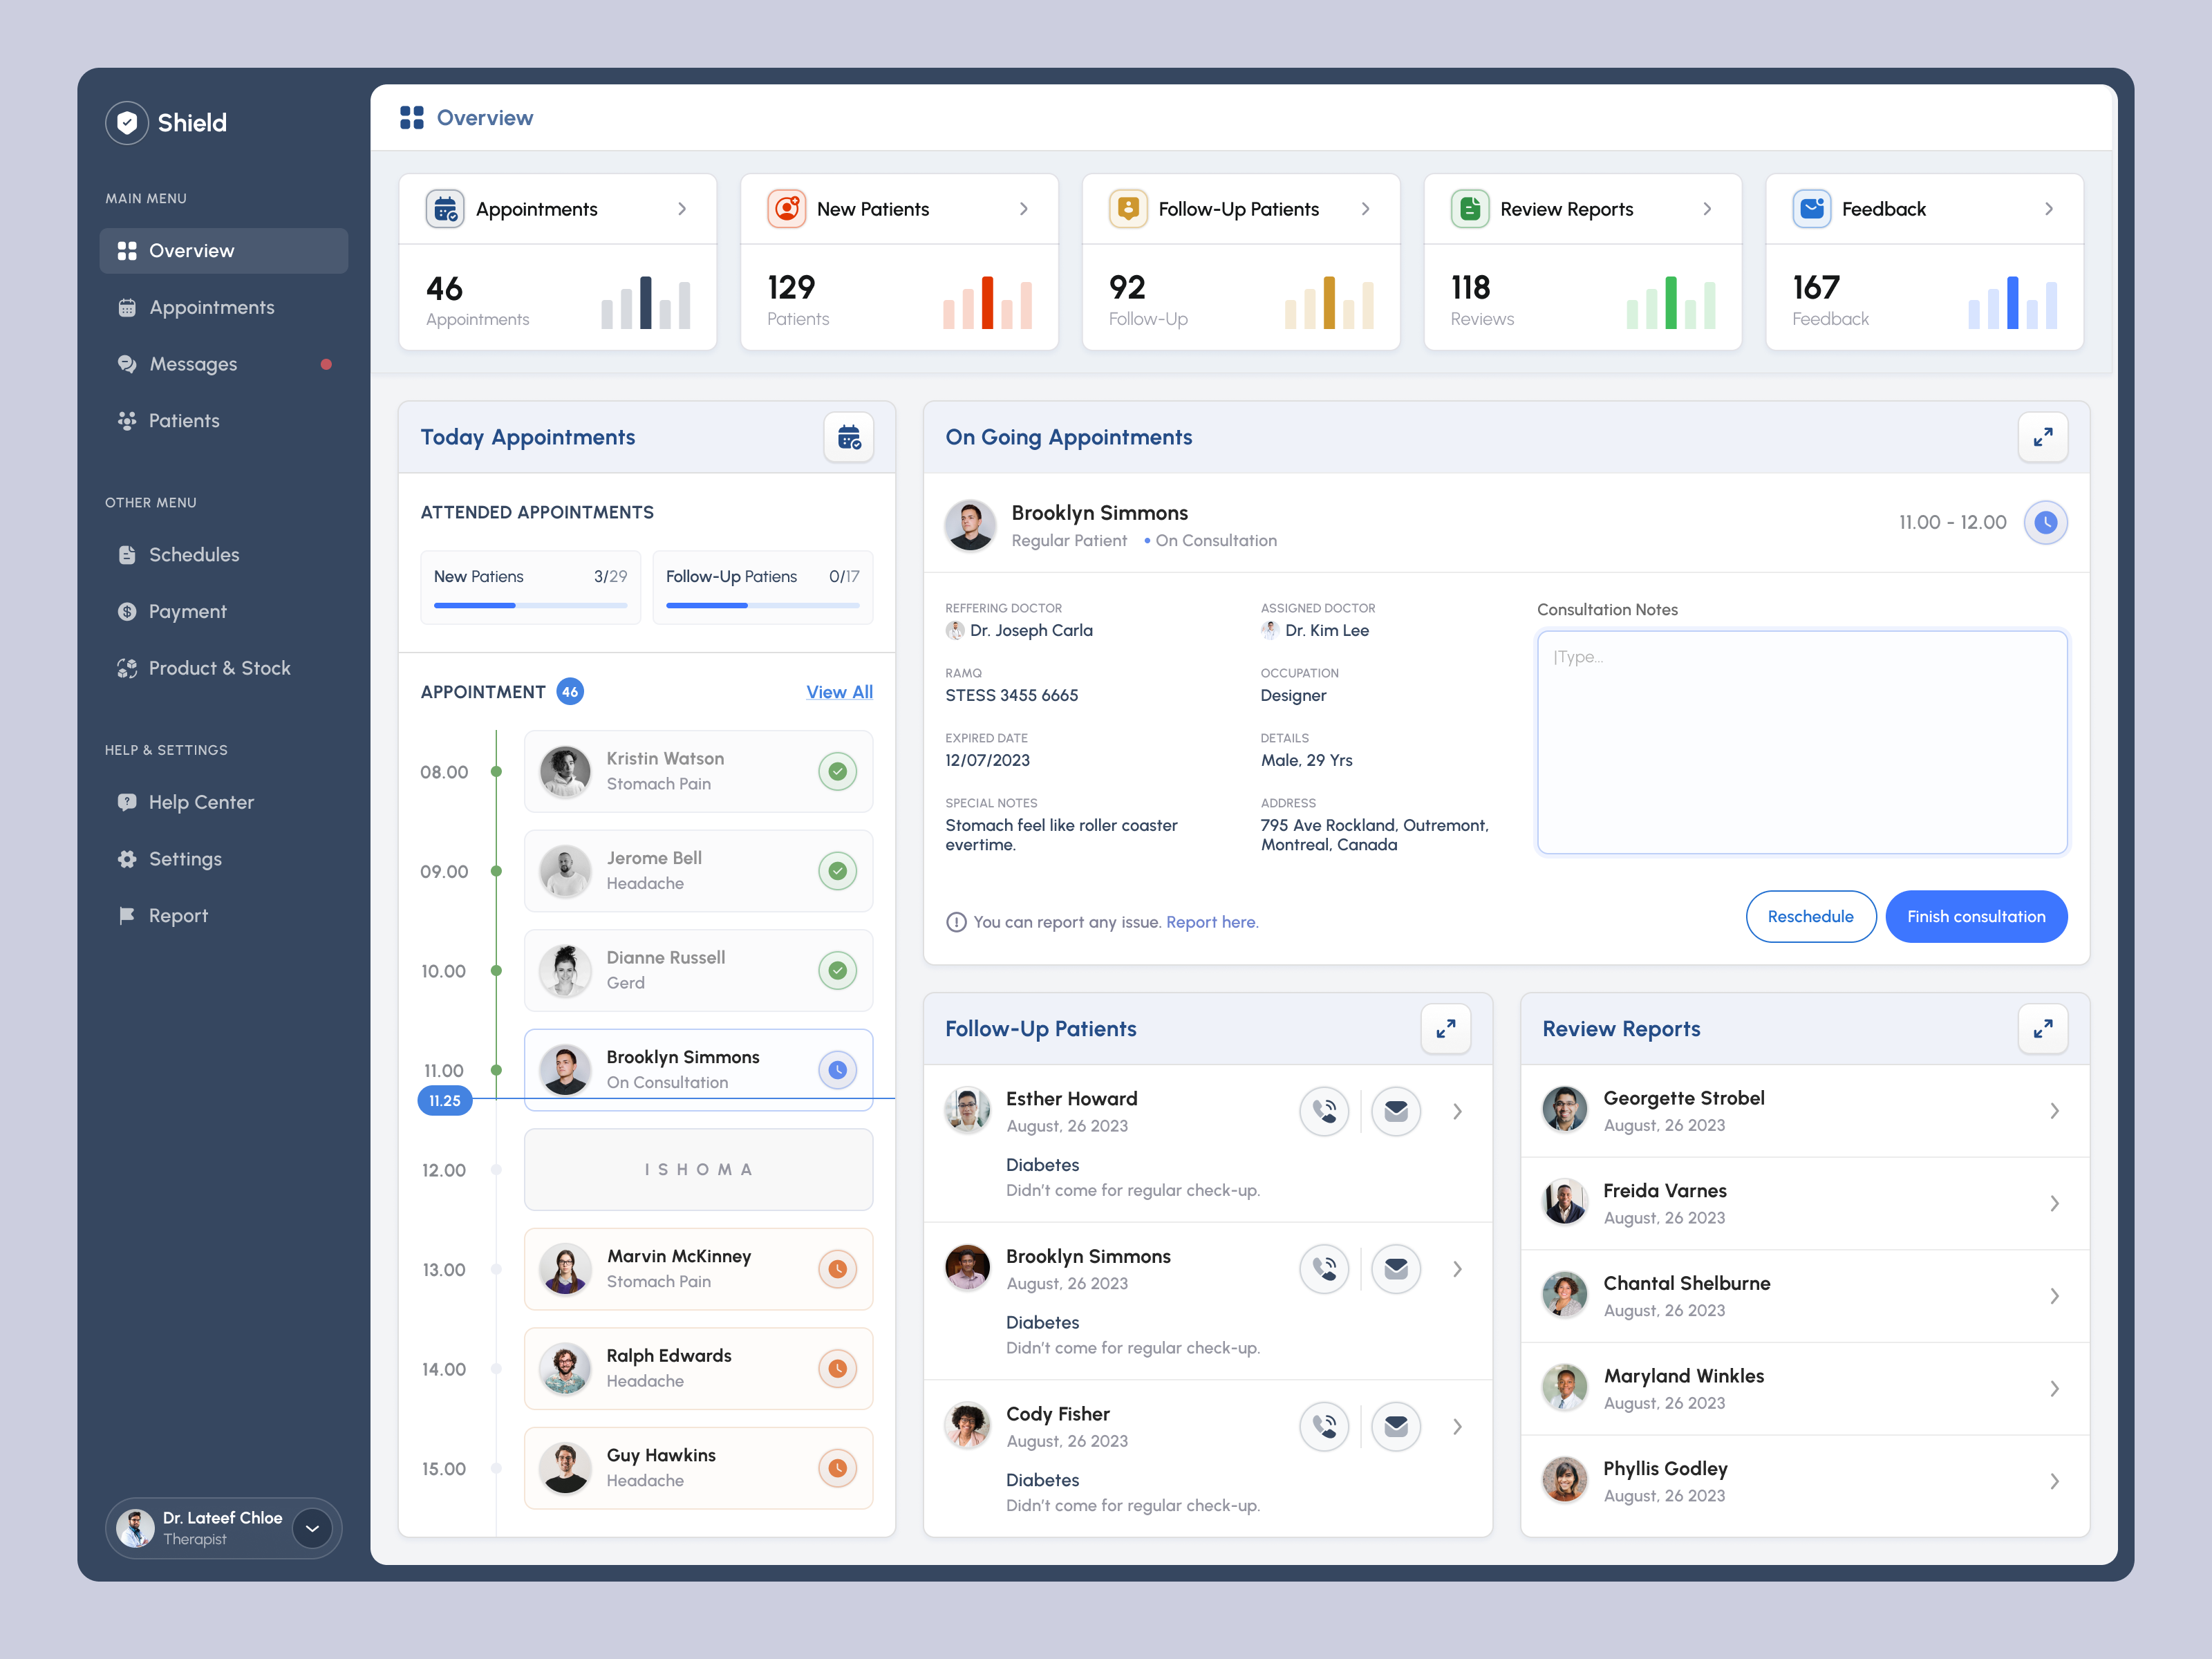Click the Shield logo icon
Image resolution: width=2212 pixels, height=1659 pixels.
point(127,123)
